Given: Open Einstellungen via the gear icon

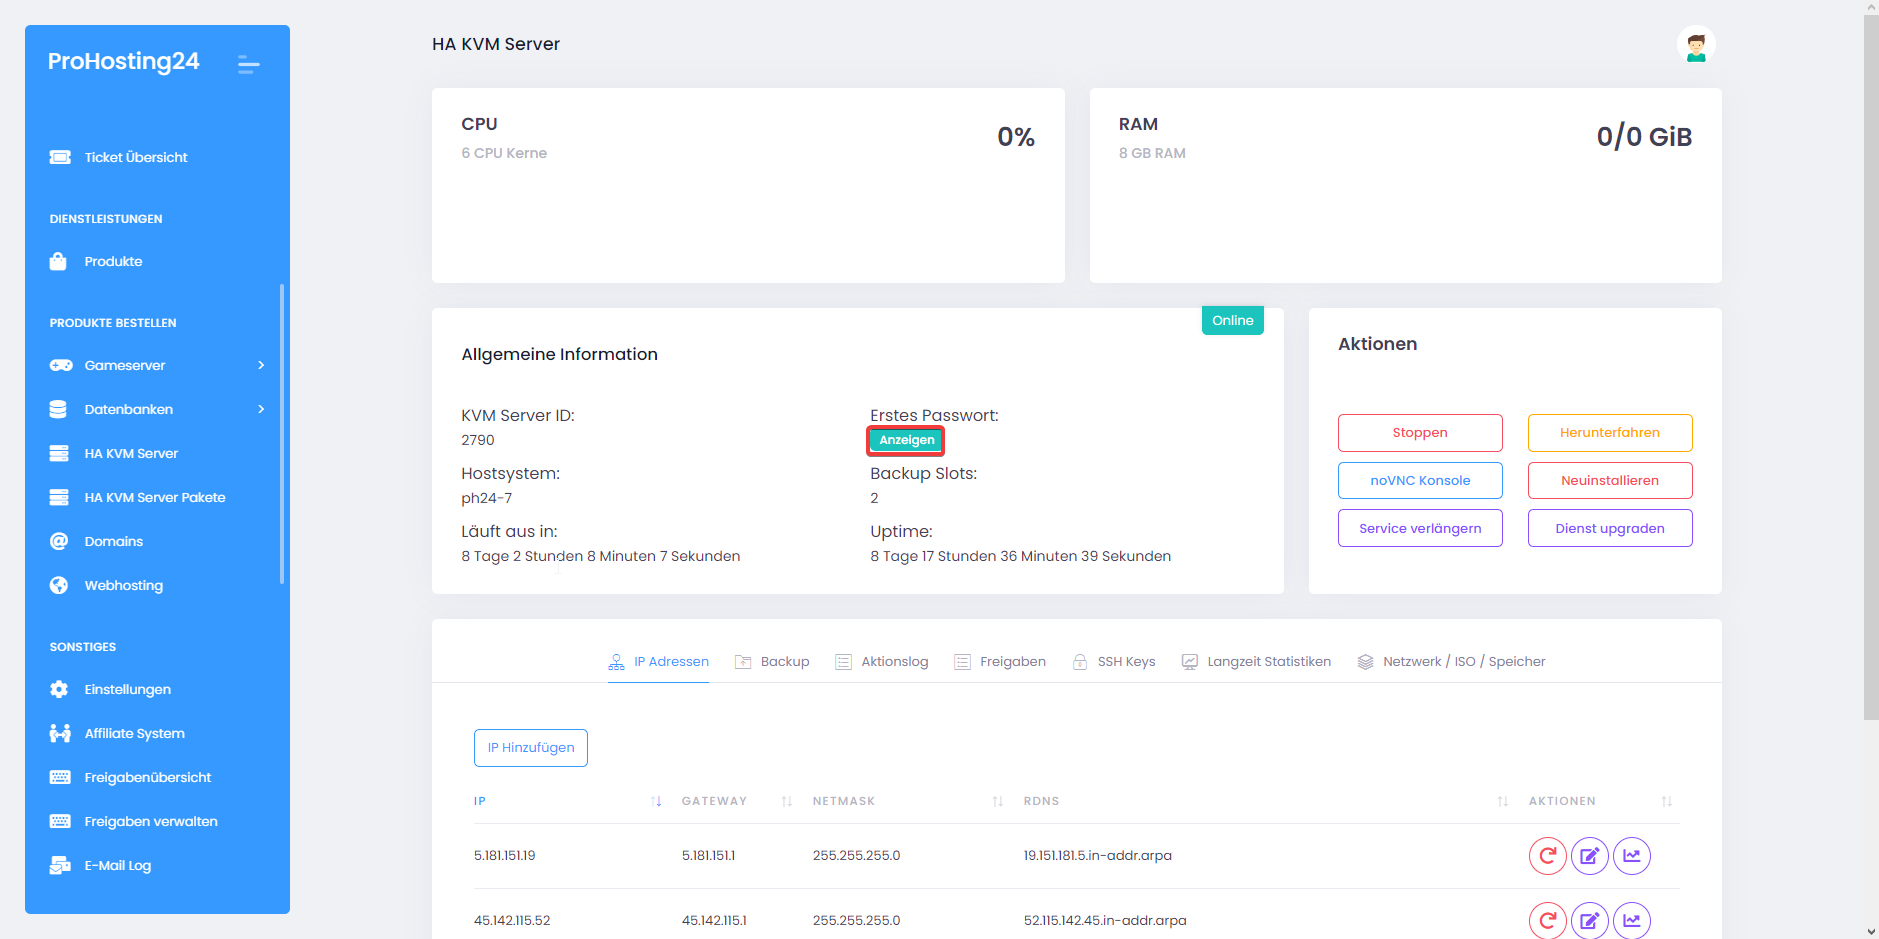Looking at the screenshot, I should pos(59,689).
